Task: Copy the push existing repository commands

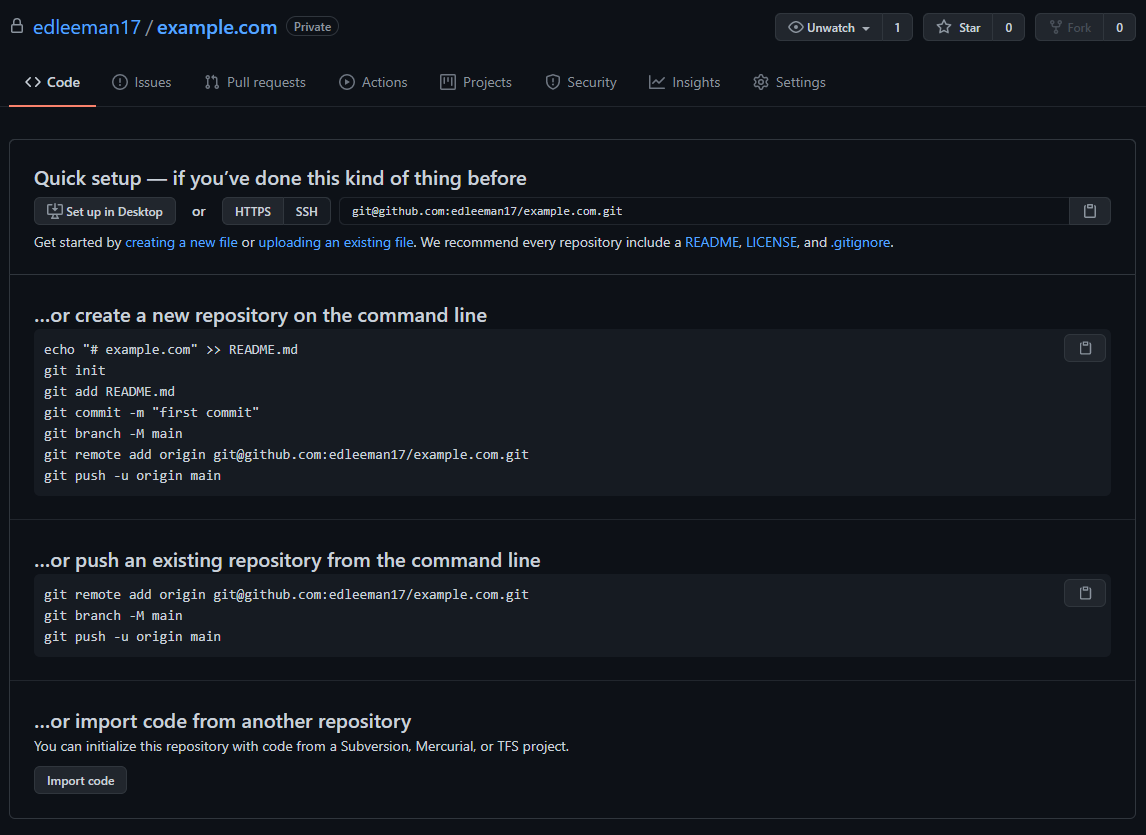Action: (1085, 593)
